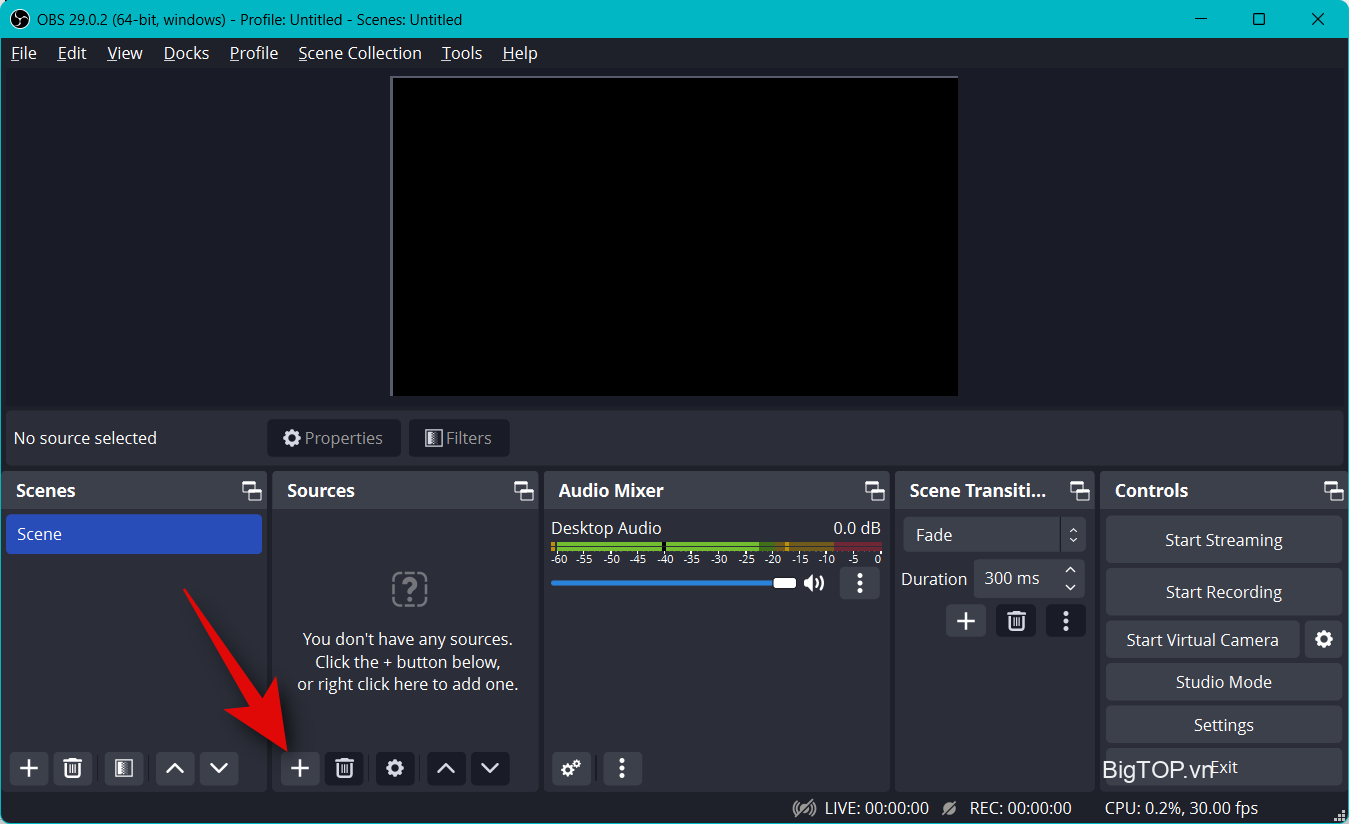Click the 0.0 dB level value
Image resolution: width=1349 pixels, height=824 pixels.
click(x=857, y=528)
